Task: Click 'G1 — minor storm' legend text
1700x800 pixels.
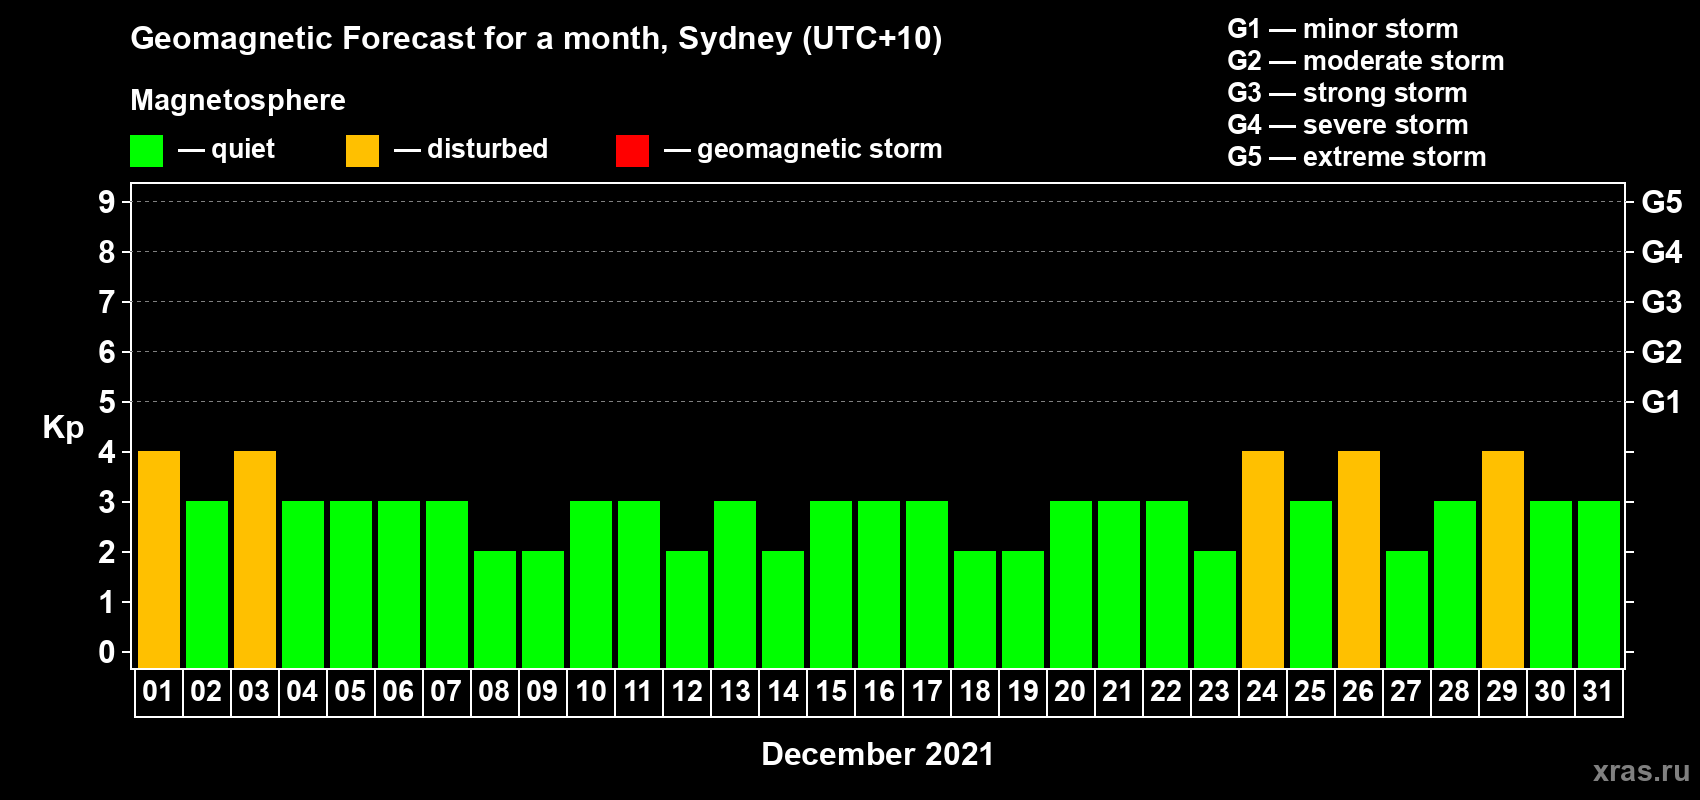Action: point(1343,29)
